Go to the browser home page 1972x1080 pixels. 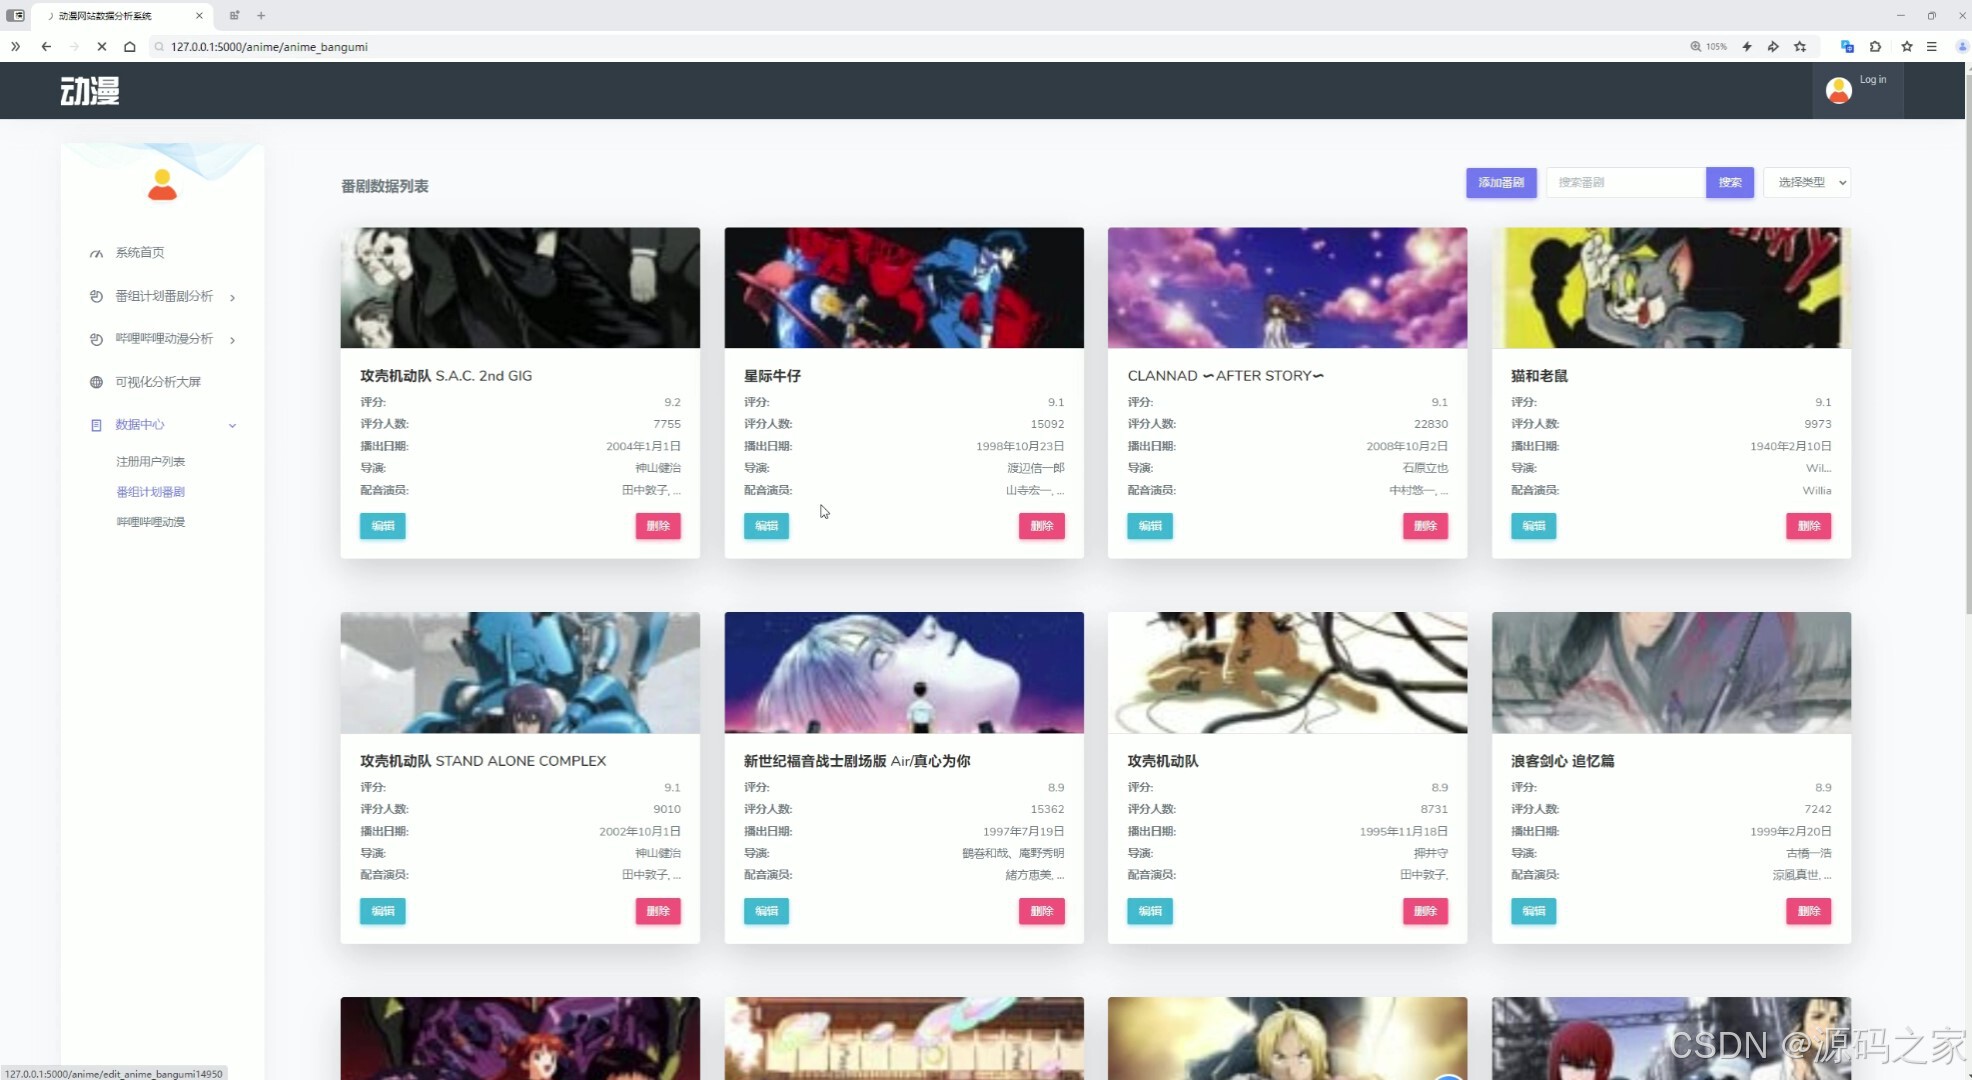(129, 46)
